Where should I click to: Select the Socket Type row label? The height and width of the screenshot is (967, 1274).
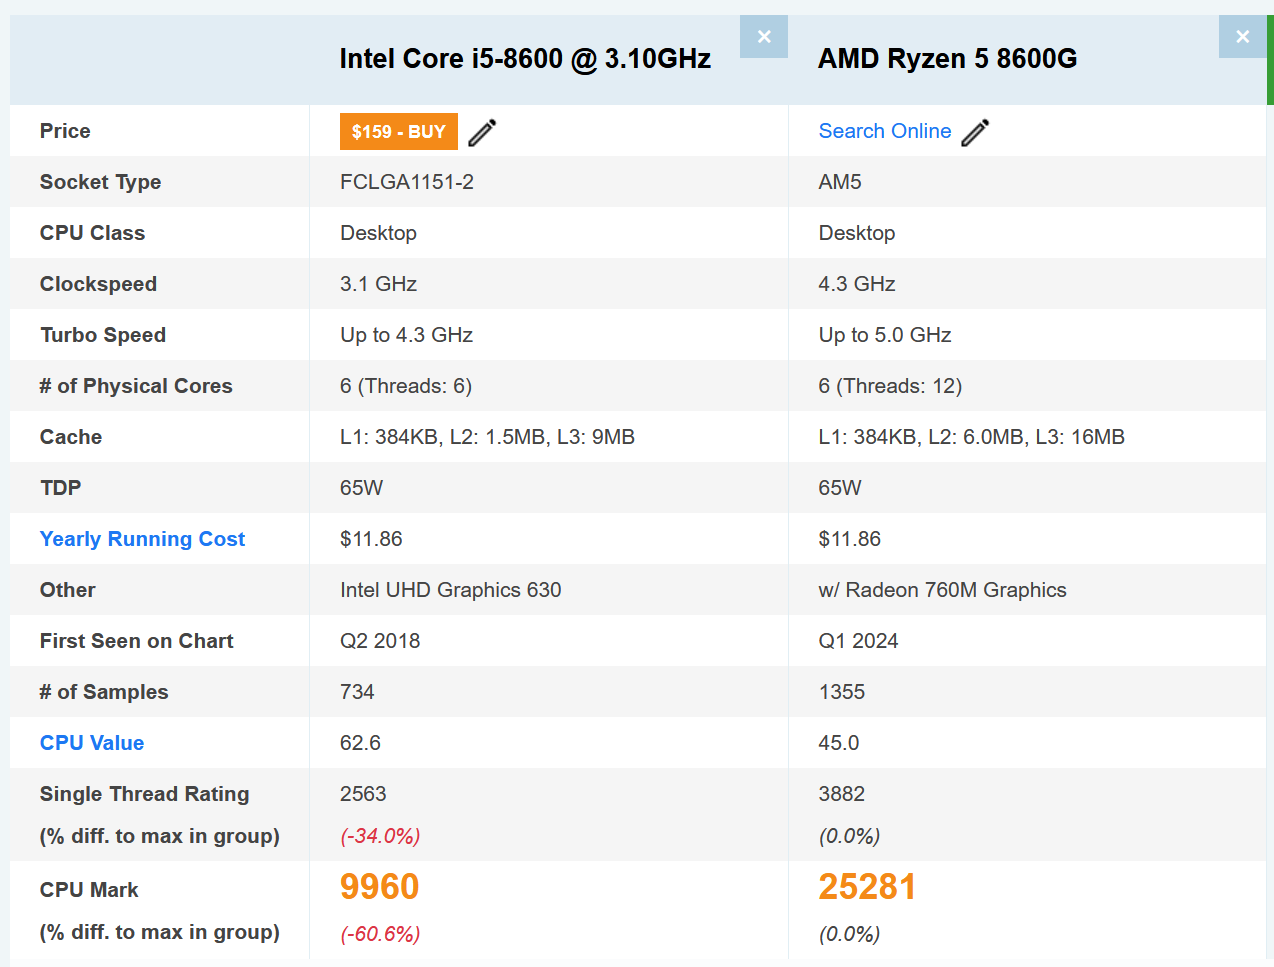coord(100,182)
